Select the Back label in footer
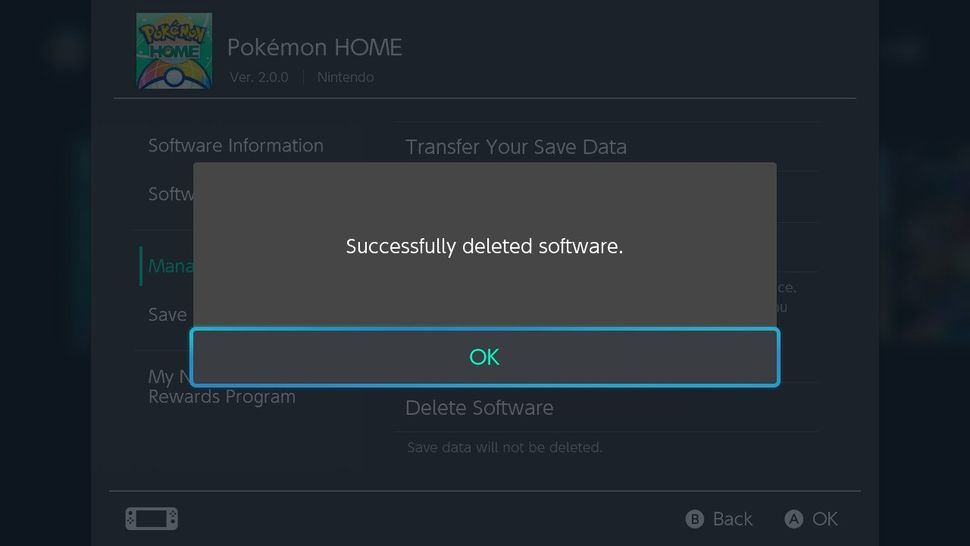Image resolution: width=970 pixels, height=546 pixels. (732, 519)
